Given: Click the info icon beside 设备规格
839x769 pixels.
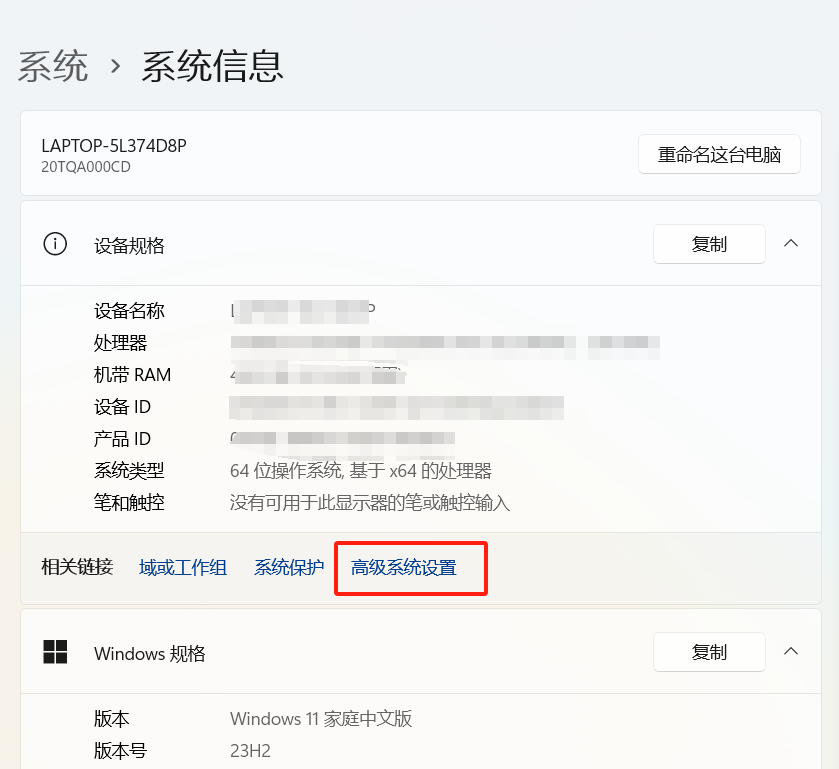Looking at the screenshot, I should pyautogui.click(x=55, y=244).
